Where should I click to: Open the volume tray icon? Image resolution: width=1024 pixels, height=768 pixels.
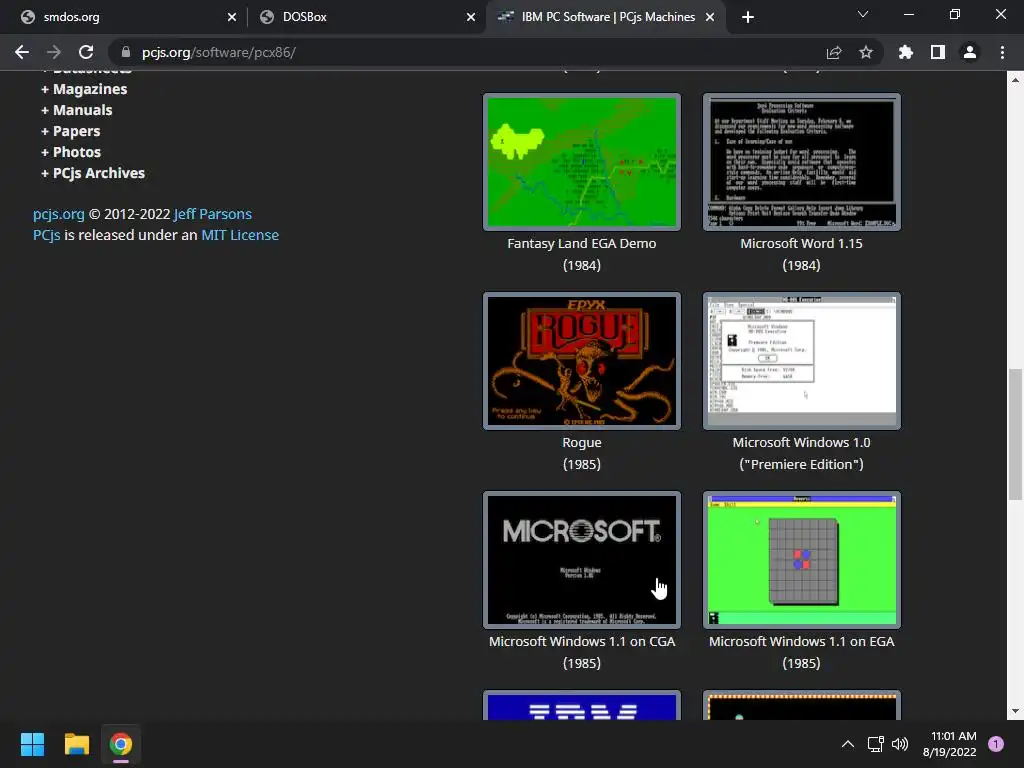coord(900,744)
